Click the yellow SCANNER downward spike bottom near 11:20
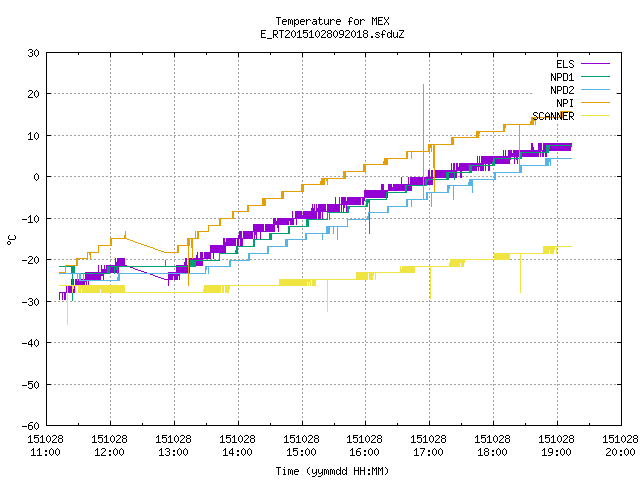The height and width of the screenshot is (480, 640). [x=67, y=324]
